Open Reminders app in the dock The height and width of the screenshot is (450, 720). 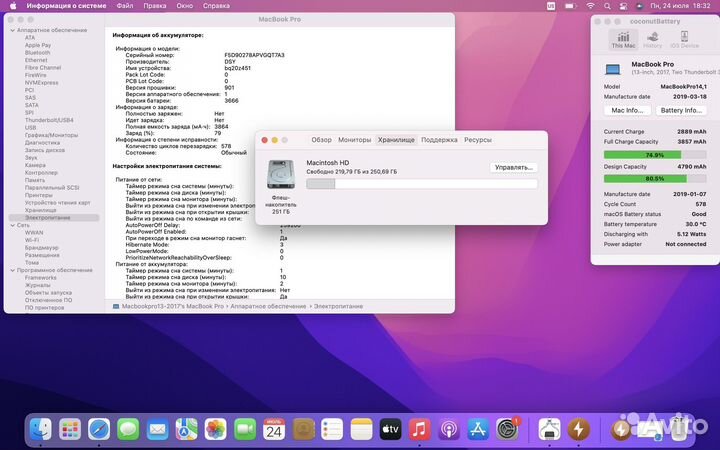(332, 429)
